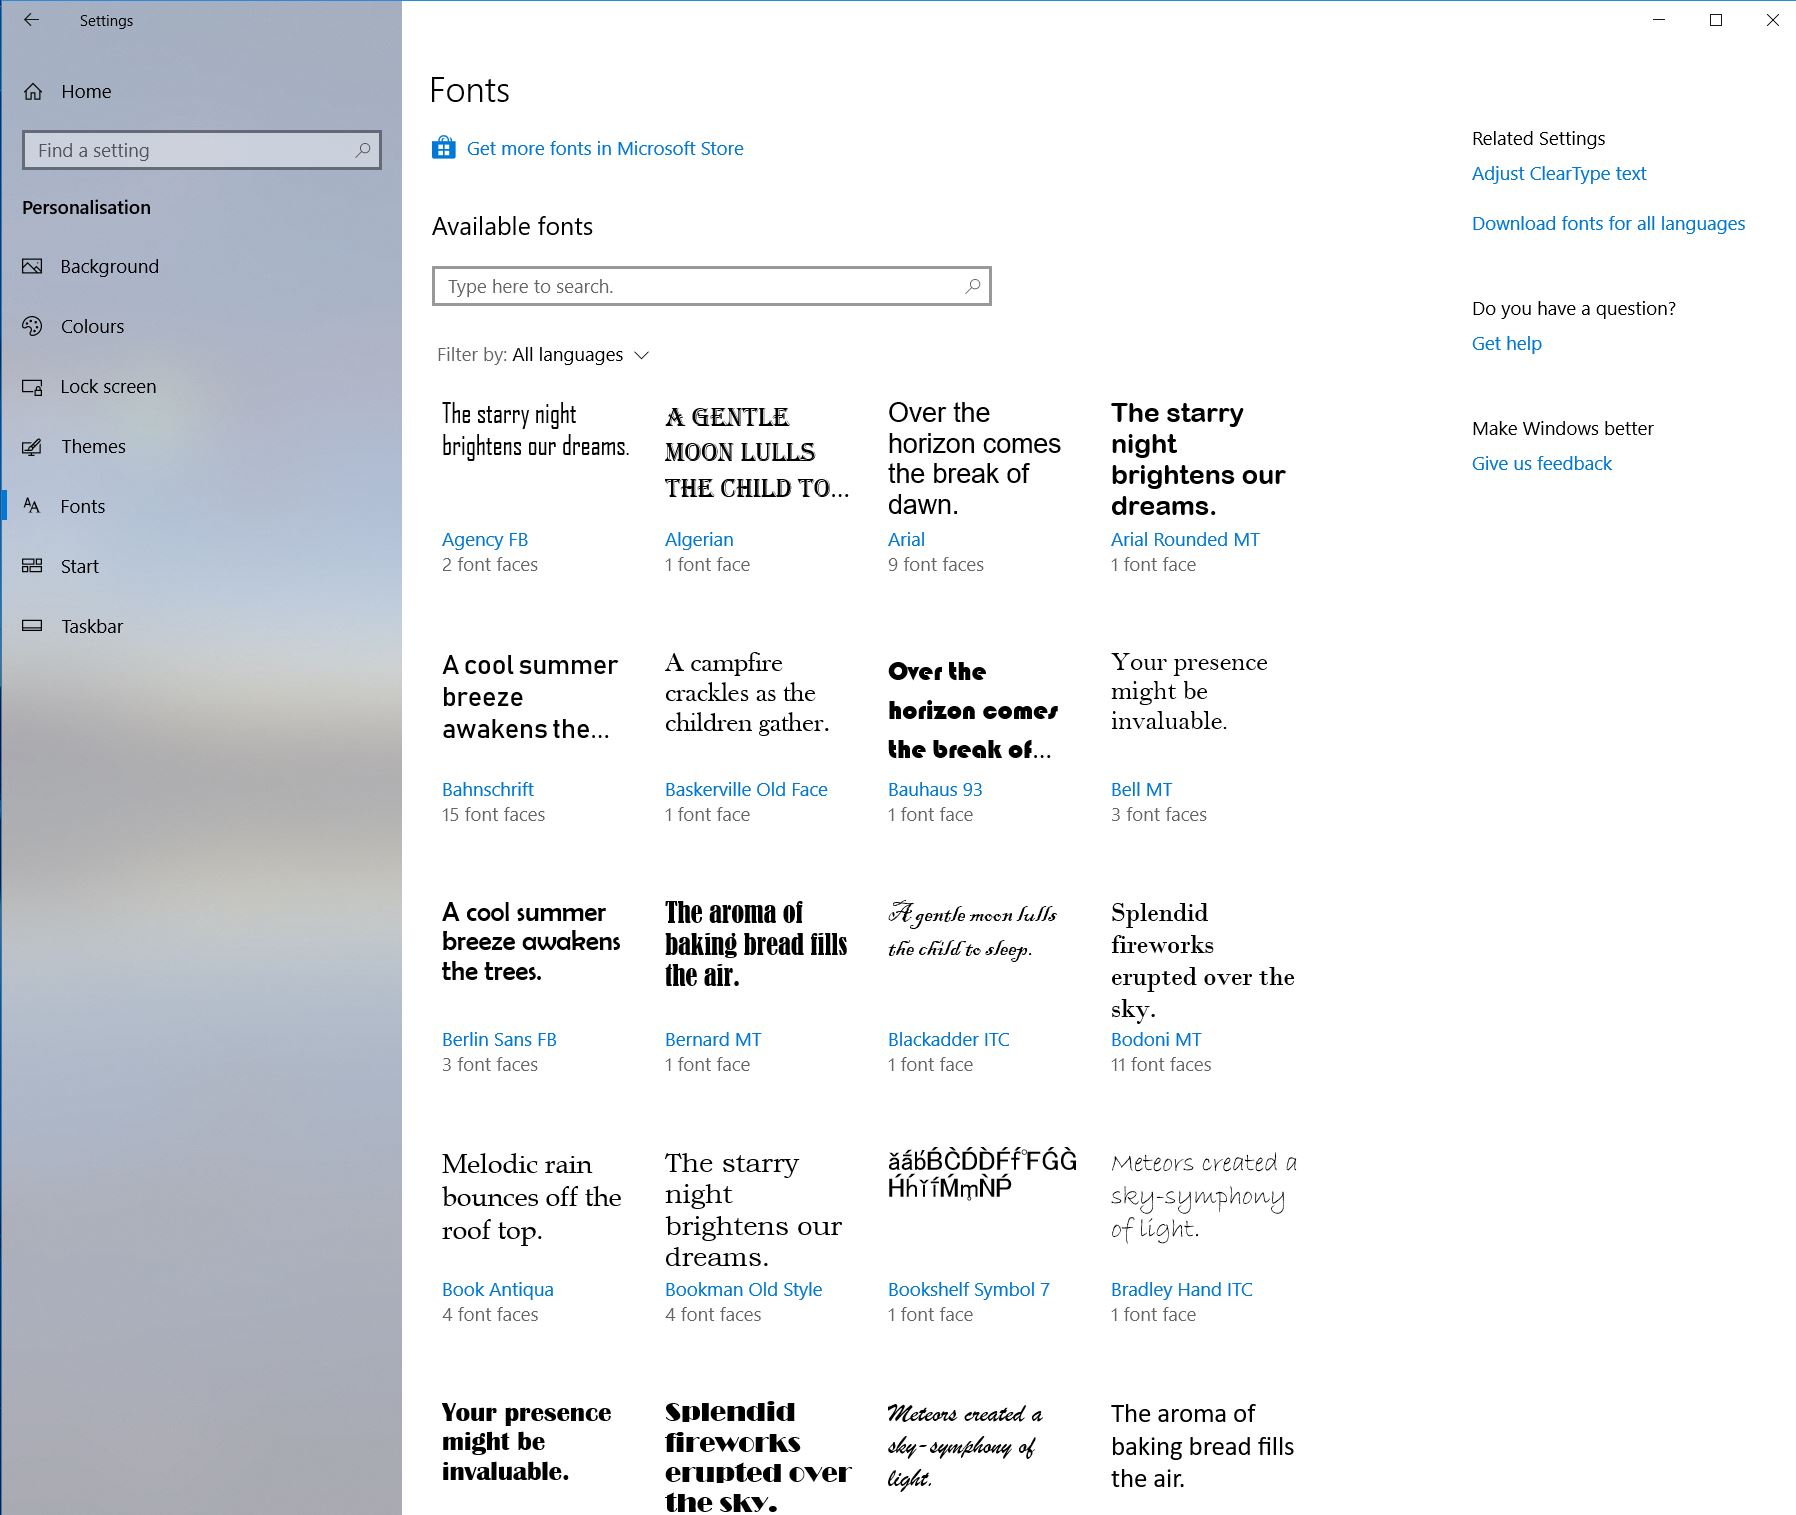Click the Colours palette icon

click(33, 326)
